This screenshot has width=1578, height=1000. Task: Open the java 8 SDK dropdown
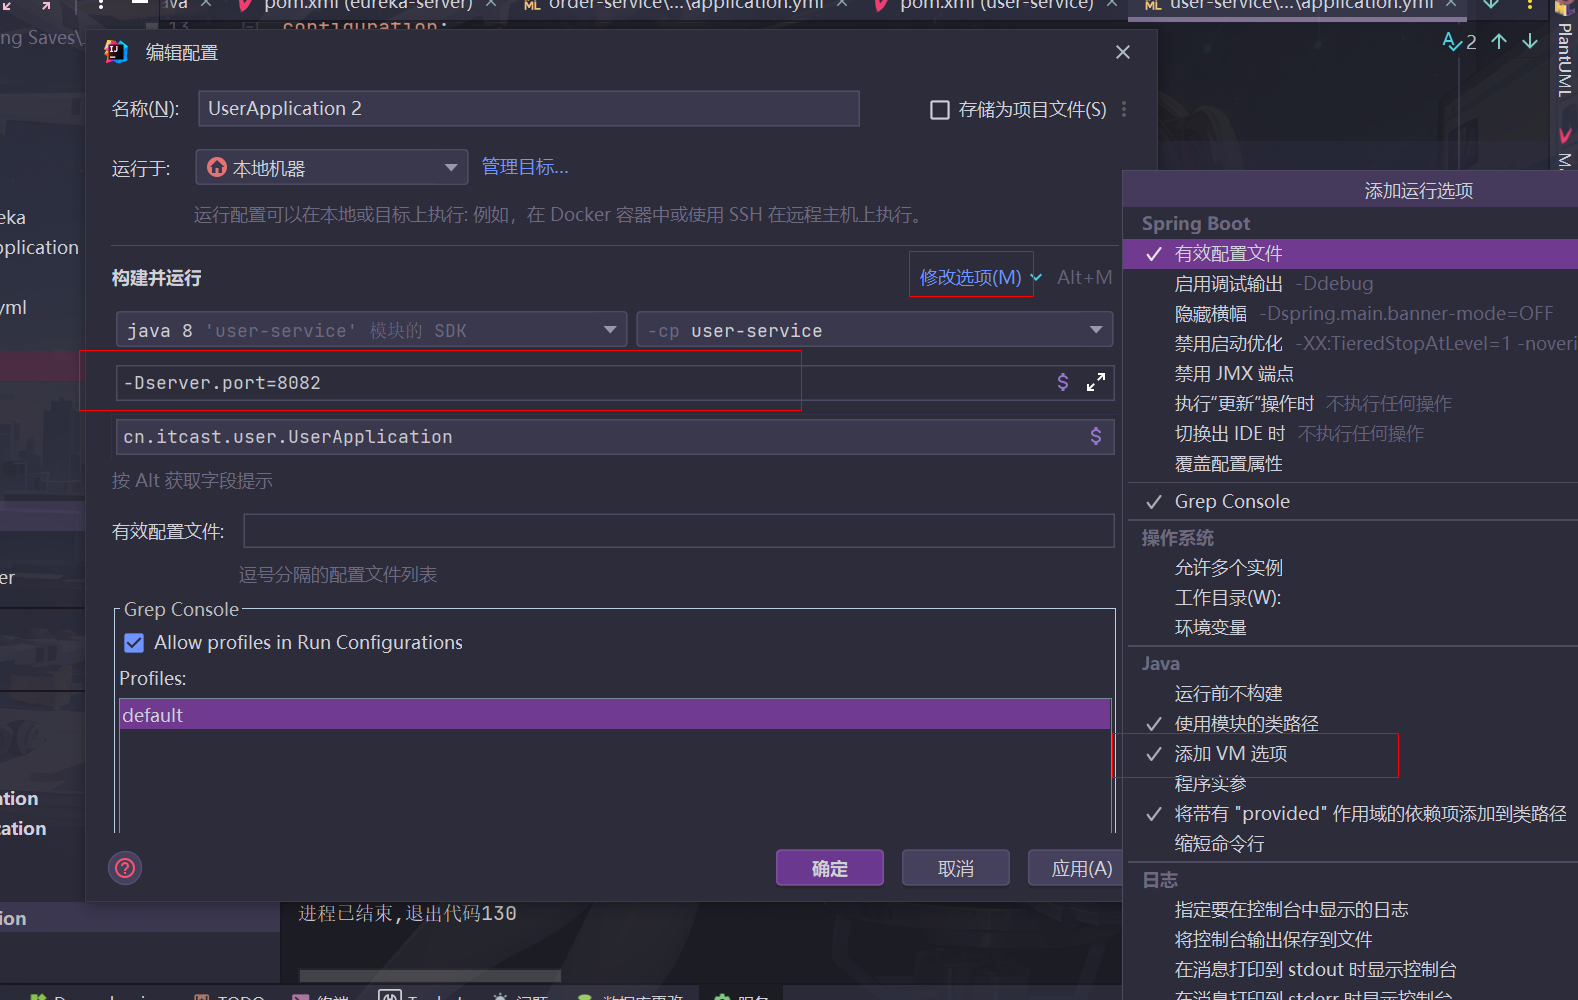click(x=371, y=330)
